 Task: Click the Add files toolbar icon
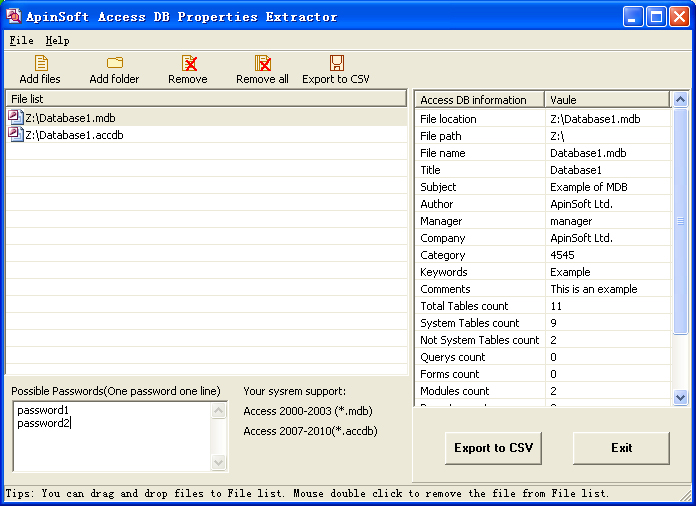40,64
